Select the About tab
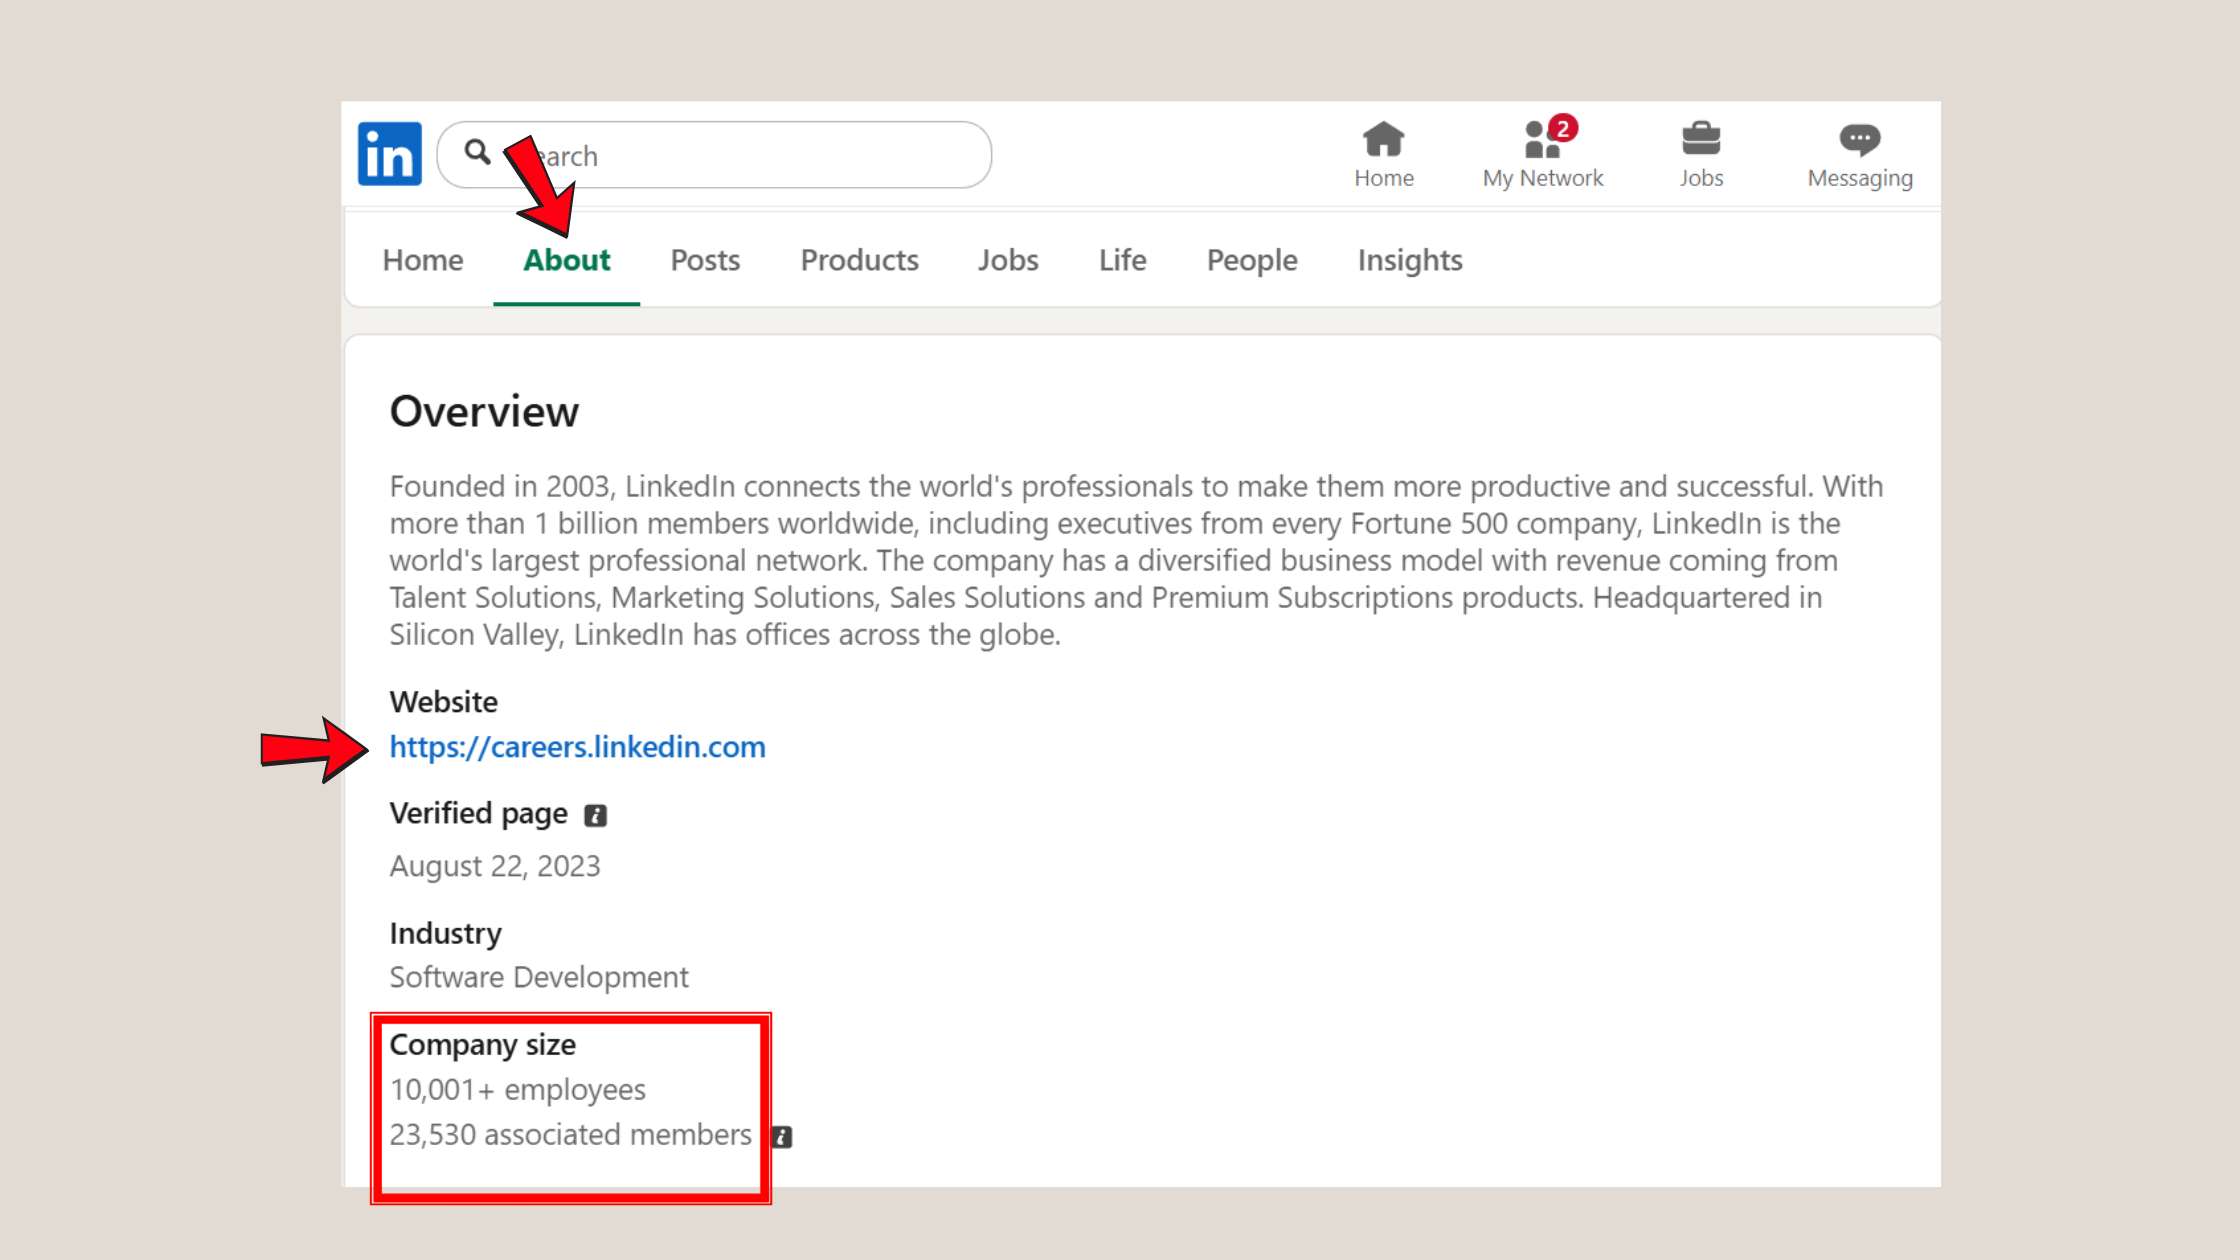Image resolution: width=2240 pixels, height=1260 pixels. point(567,260)
